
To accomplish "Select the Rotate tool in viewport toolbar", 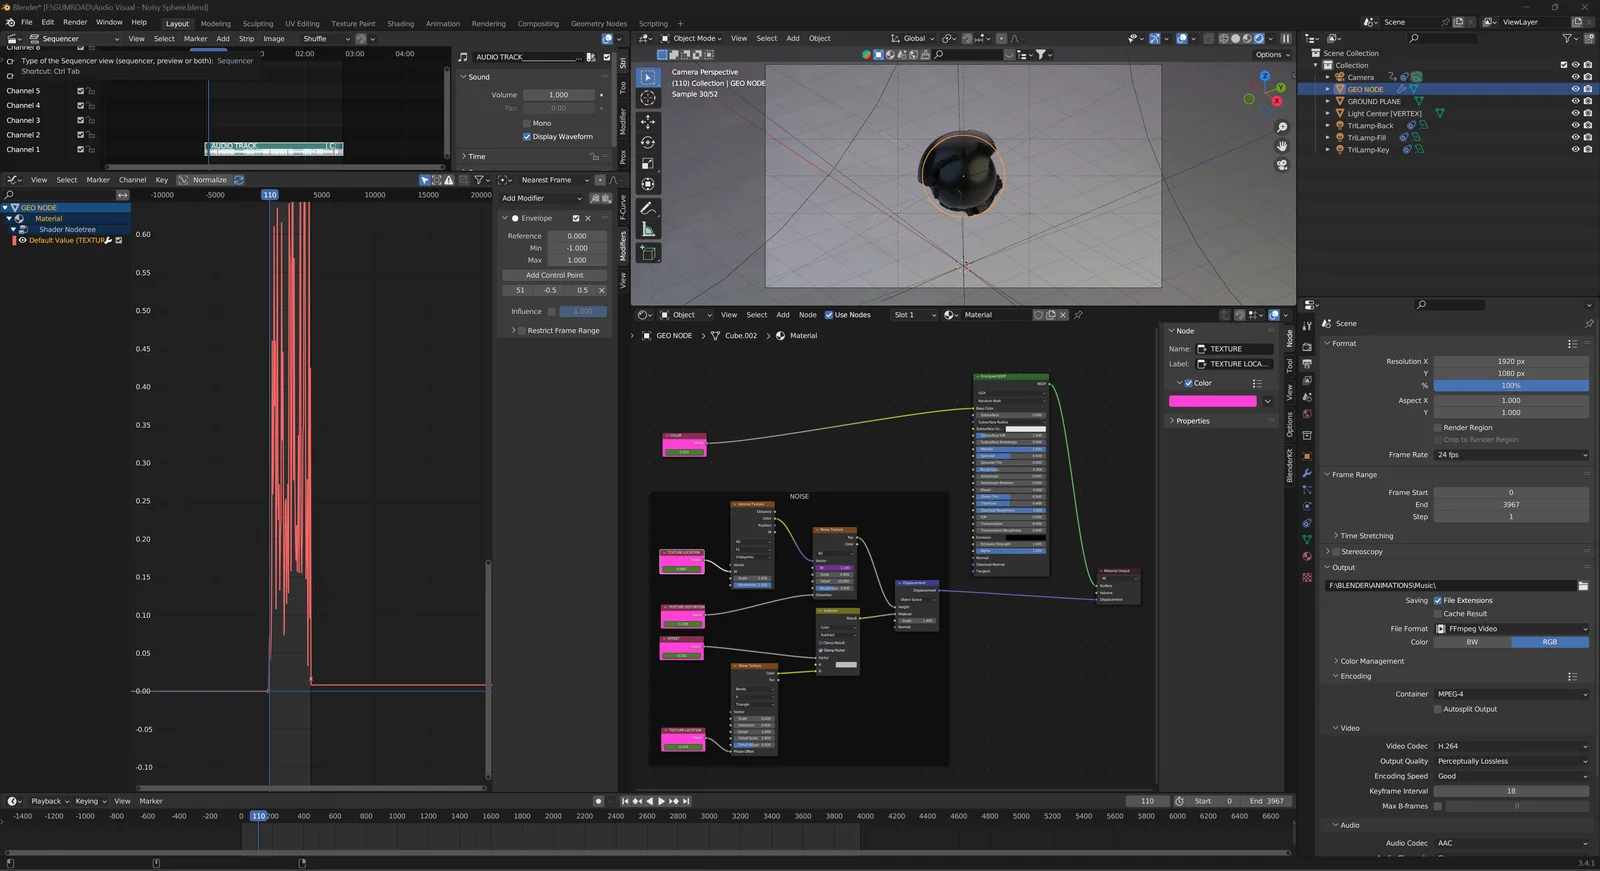I will [648, 142].
